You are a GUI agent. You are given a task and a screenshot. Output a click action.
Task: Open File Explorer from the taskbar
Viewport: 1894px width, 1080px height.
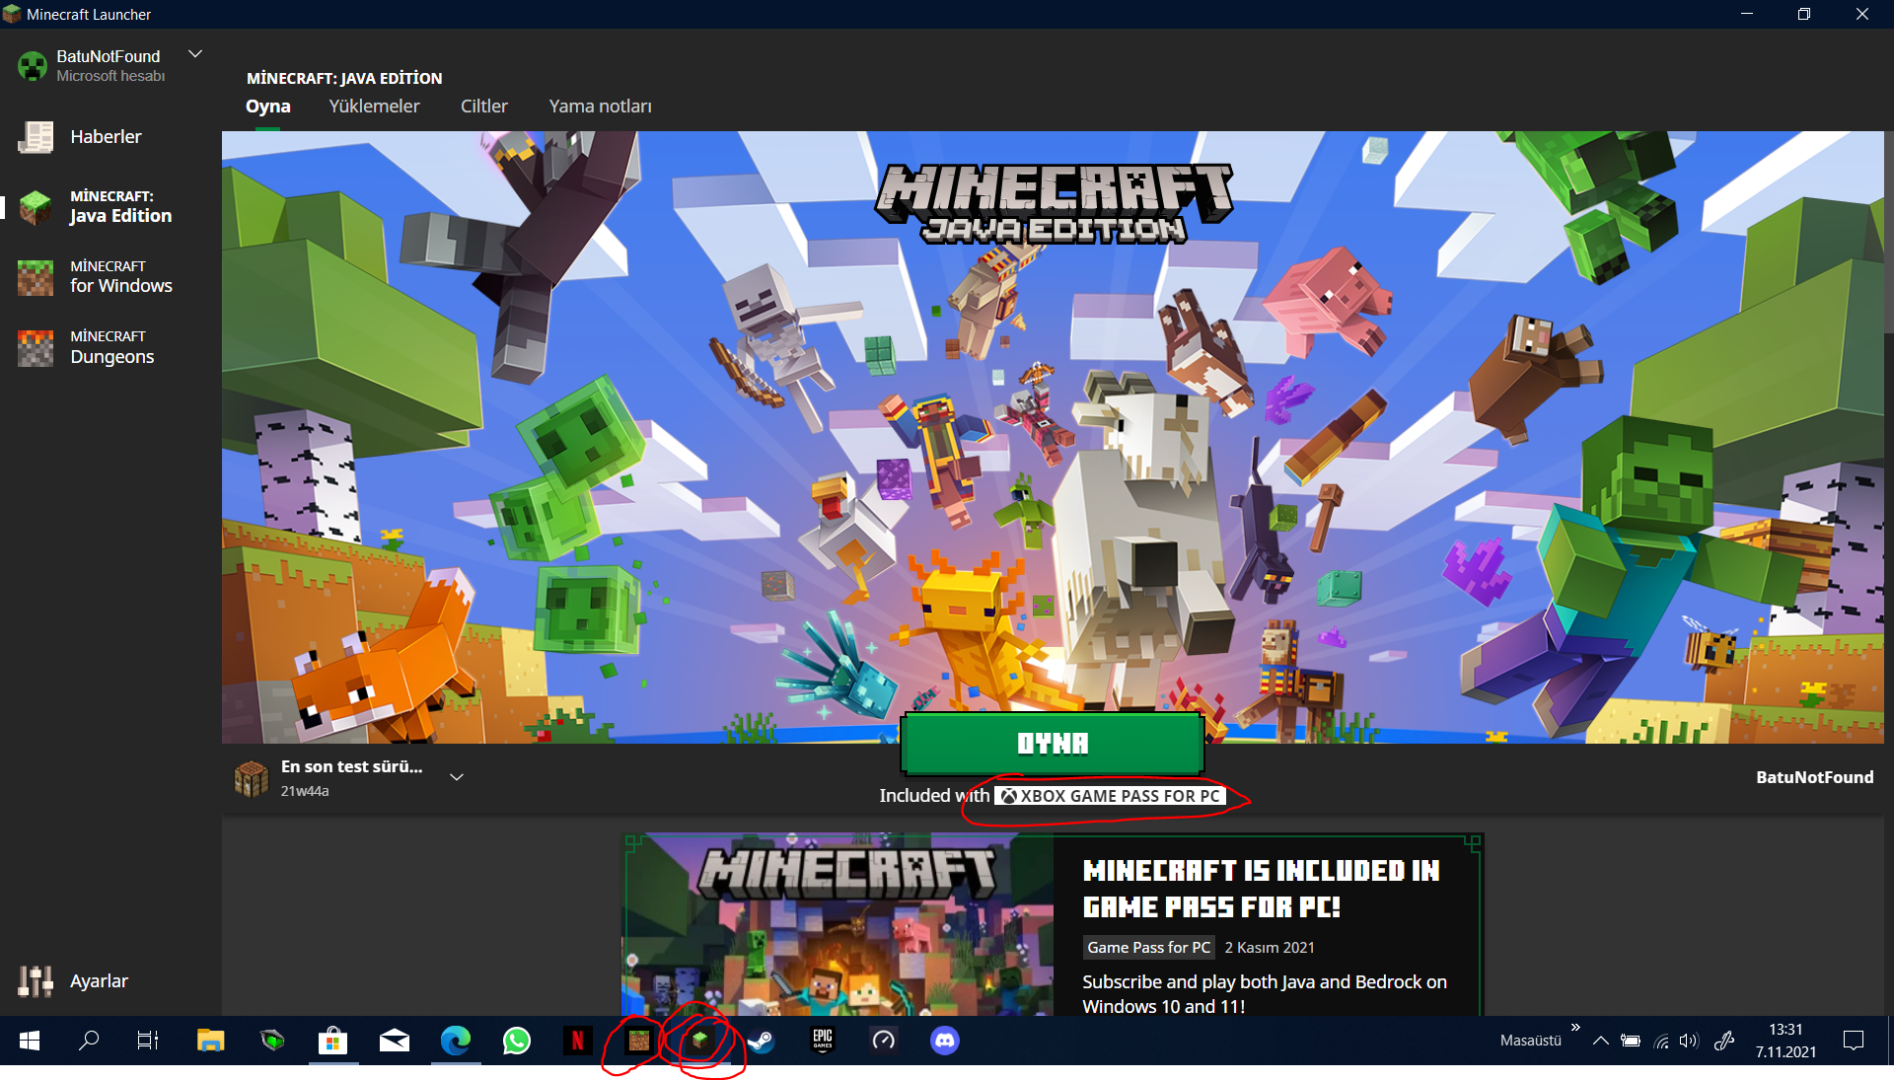[x=210, y=1041]
